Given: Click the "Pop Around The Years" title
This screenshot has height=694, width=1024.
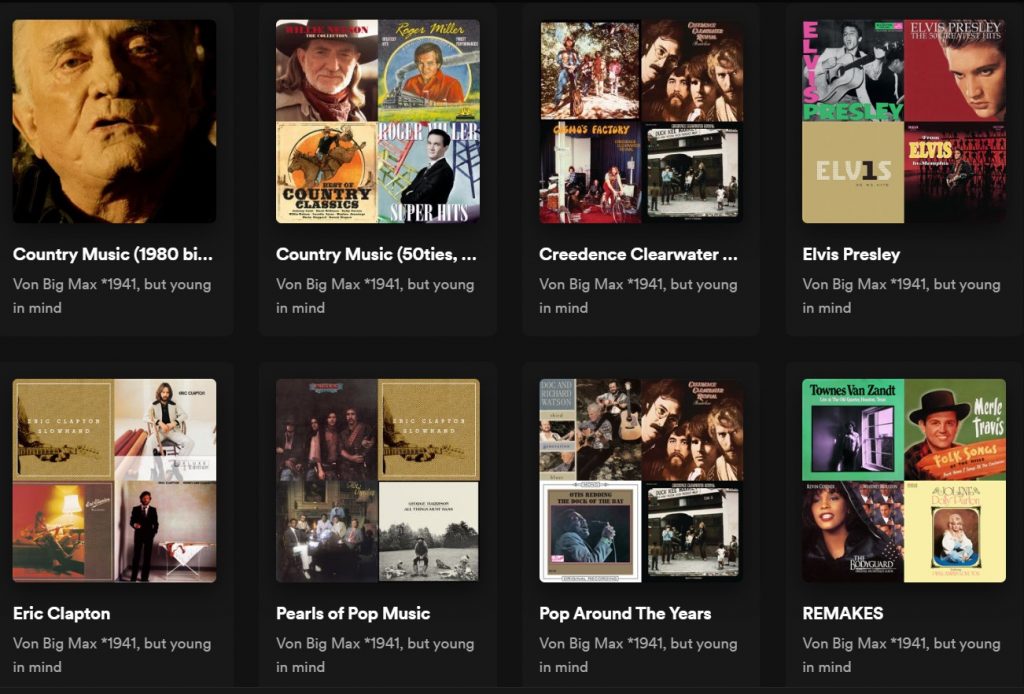Looking at the screenshot, I should pyautogui.click(x=625, y=613).
